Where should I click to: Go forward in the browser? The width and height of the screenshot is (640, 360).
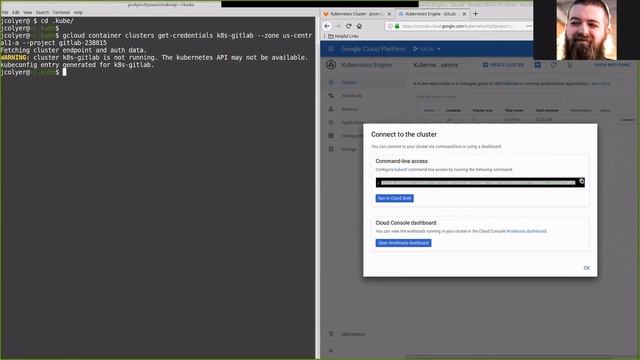338,26
